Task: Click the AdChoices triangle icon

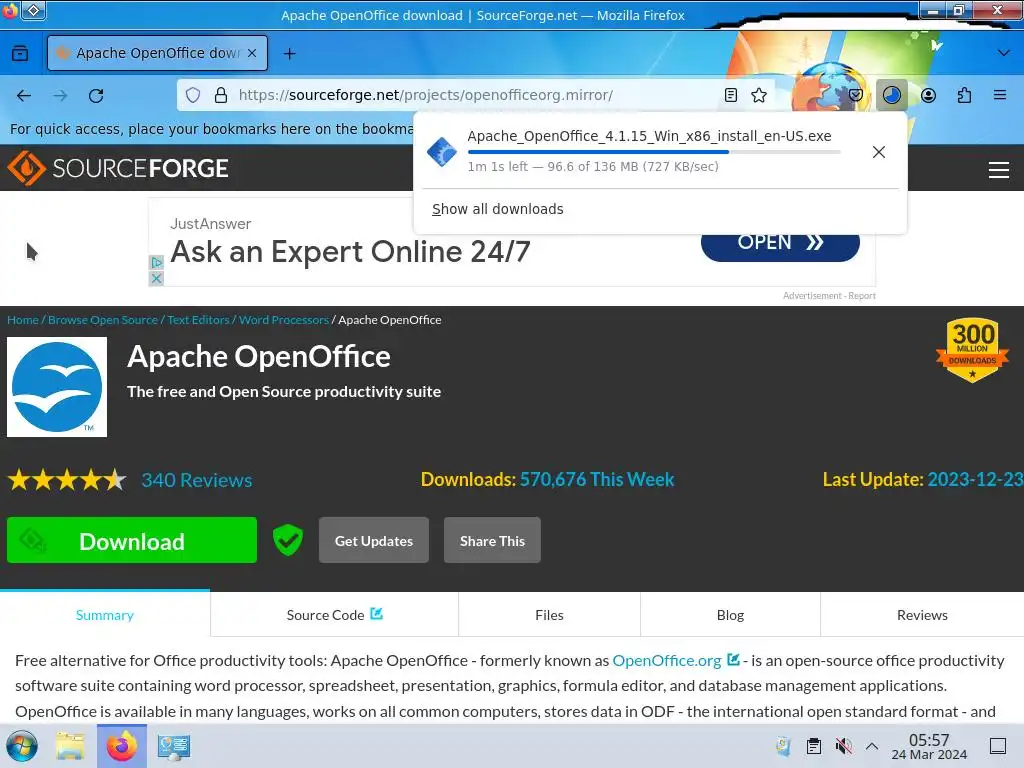Action: click(156, 263)
